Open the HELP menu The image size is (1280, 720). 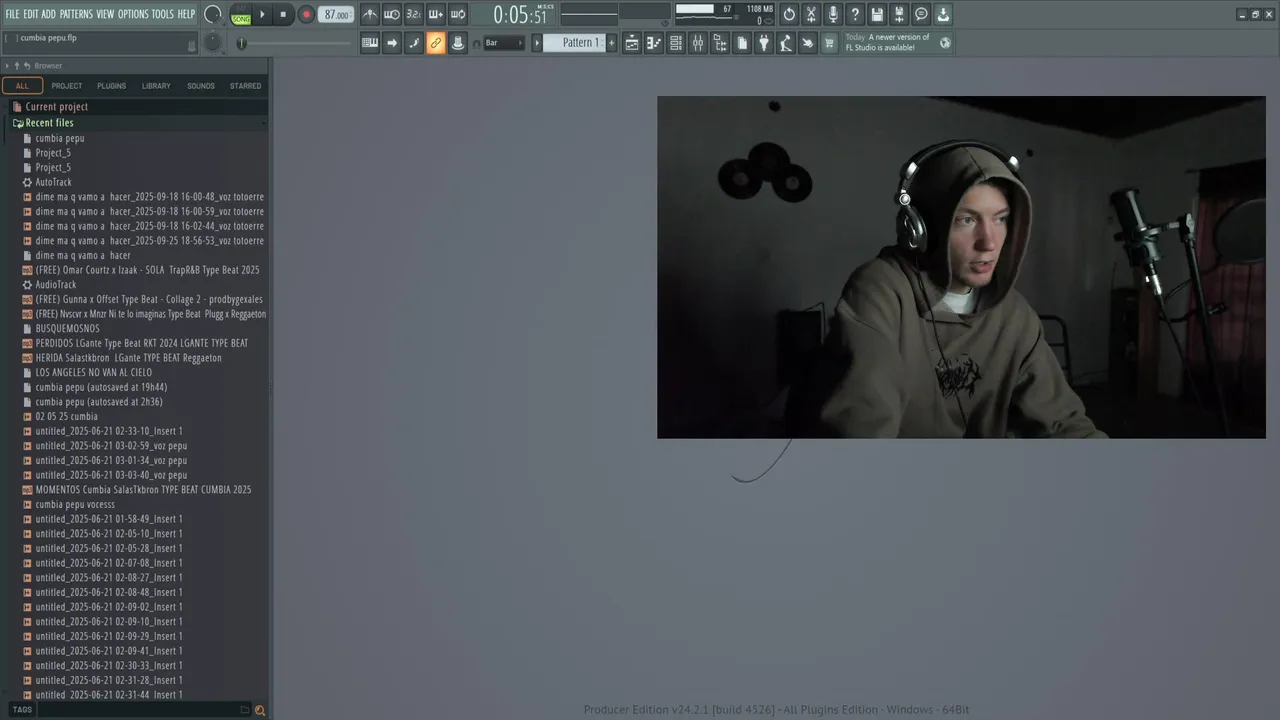pyautogui.click(x=186, y=14)
